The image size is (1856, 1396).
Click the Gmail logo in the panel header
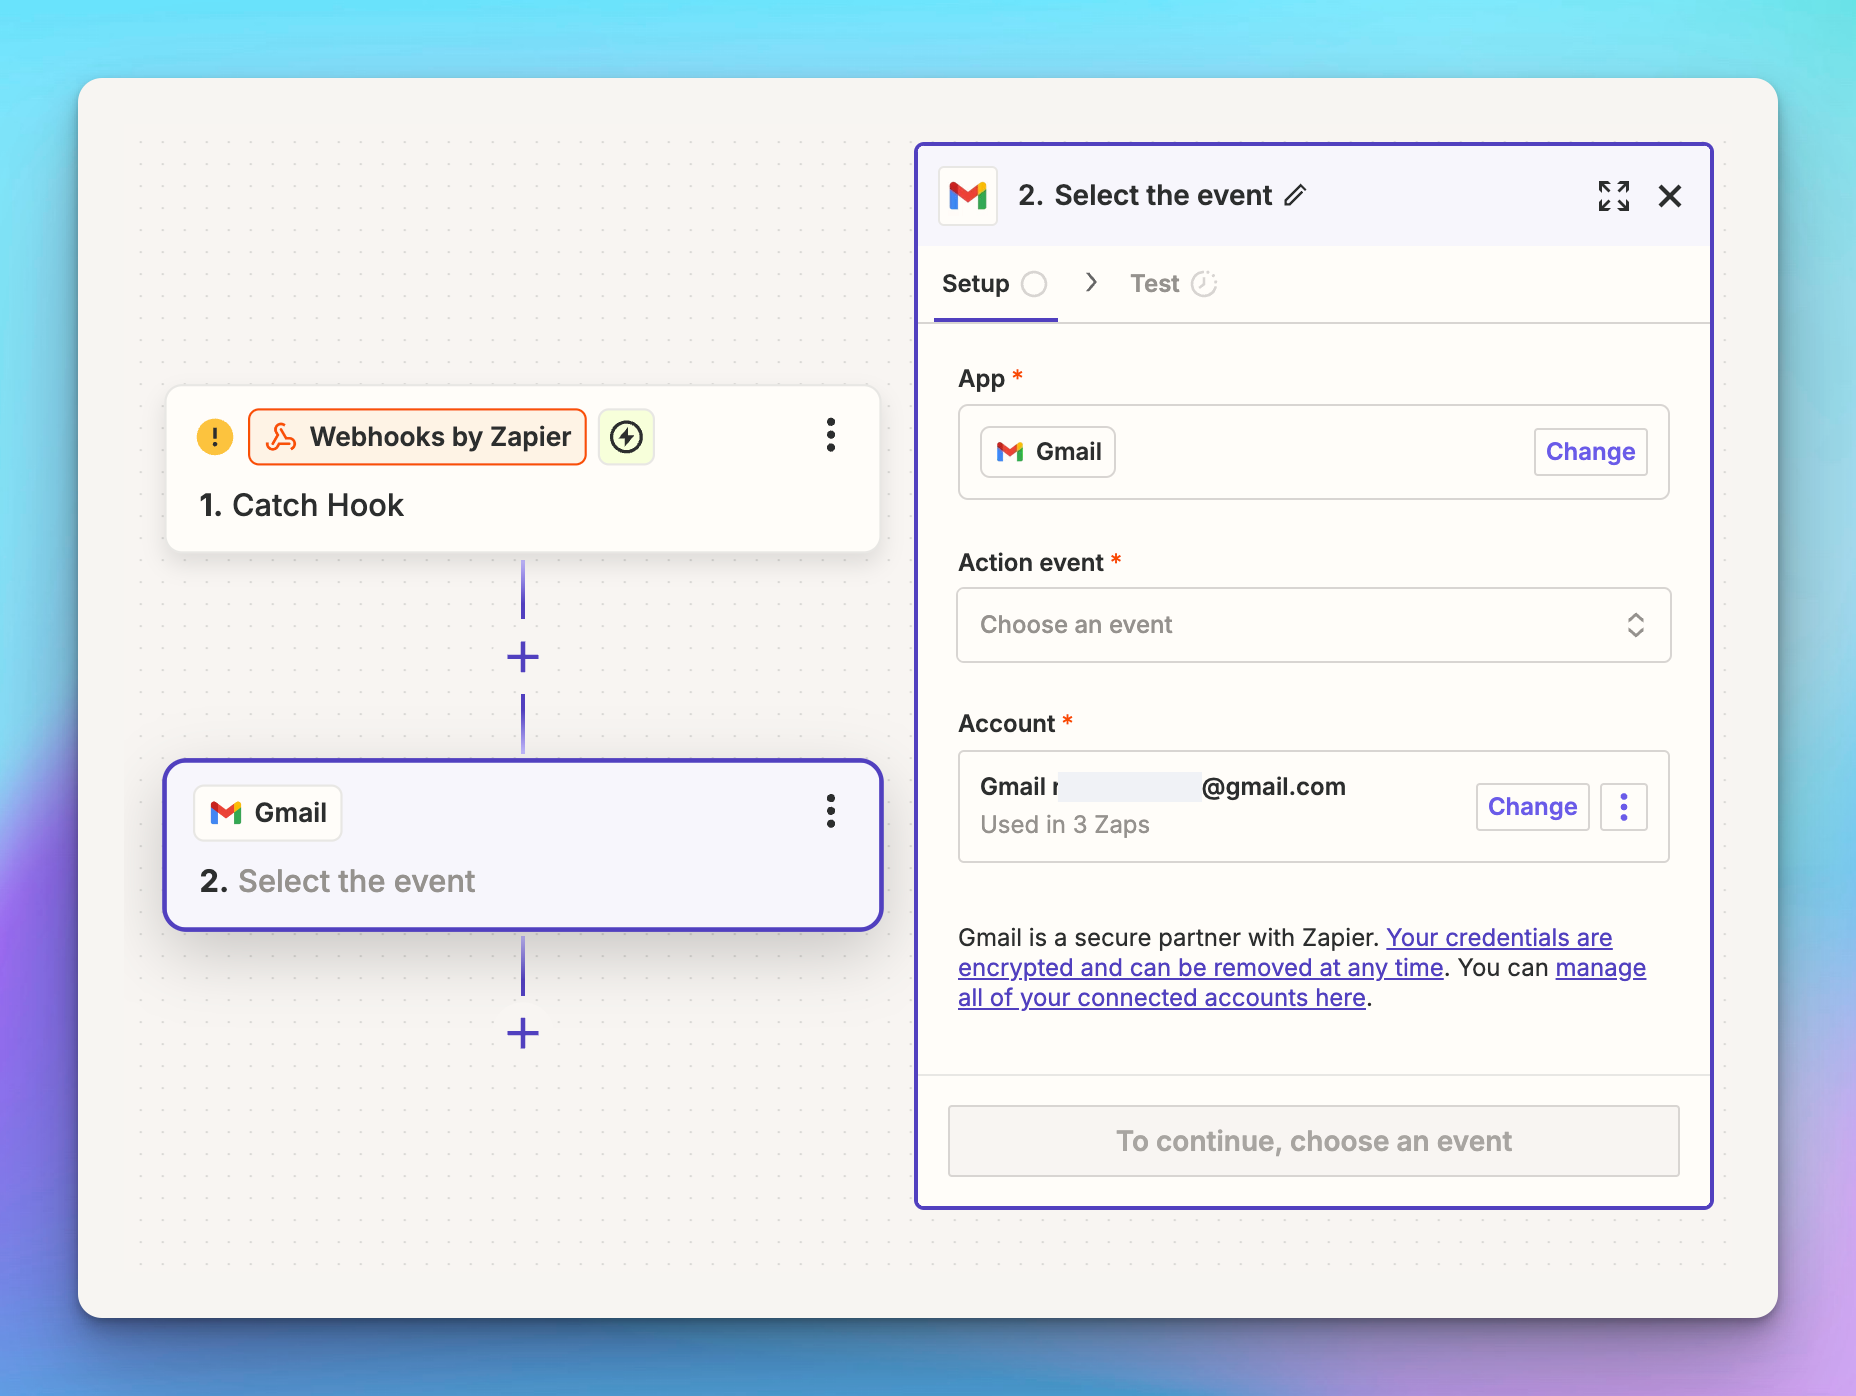[968, 196]
